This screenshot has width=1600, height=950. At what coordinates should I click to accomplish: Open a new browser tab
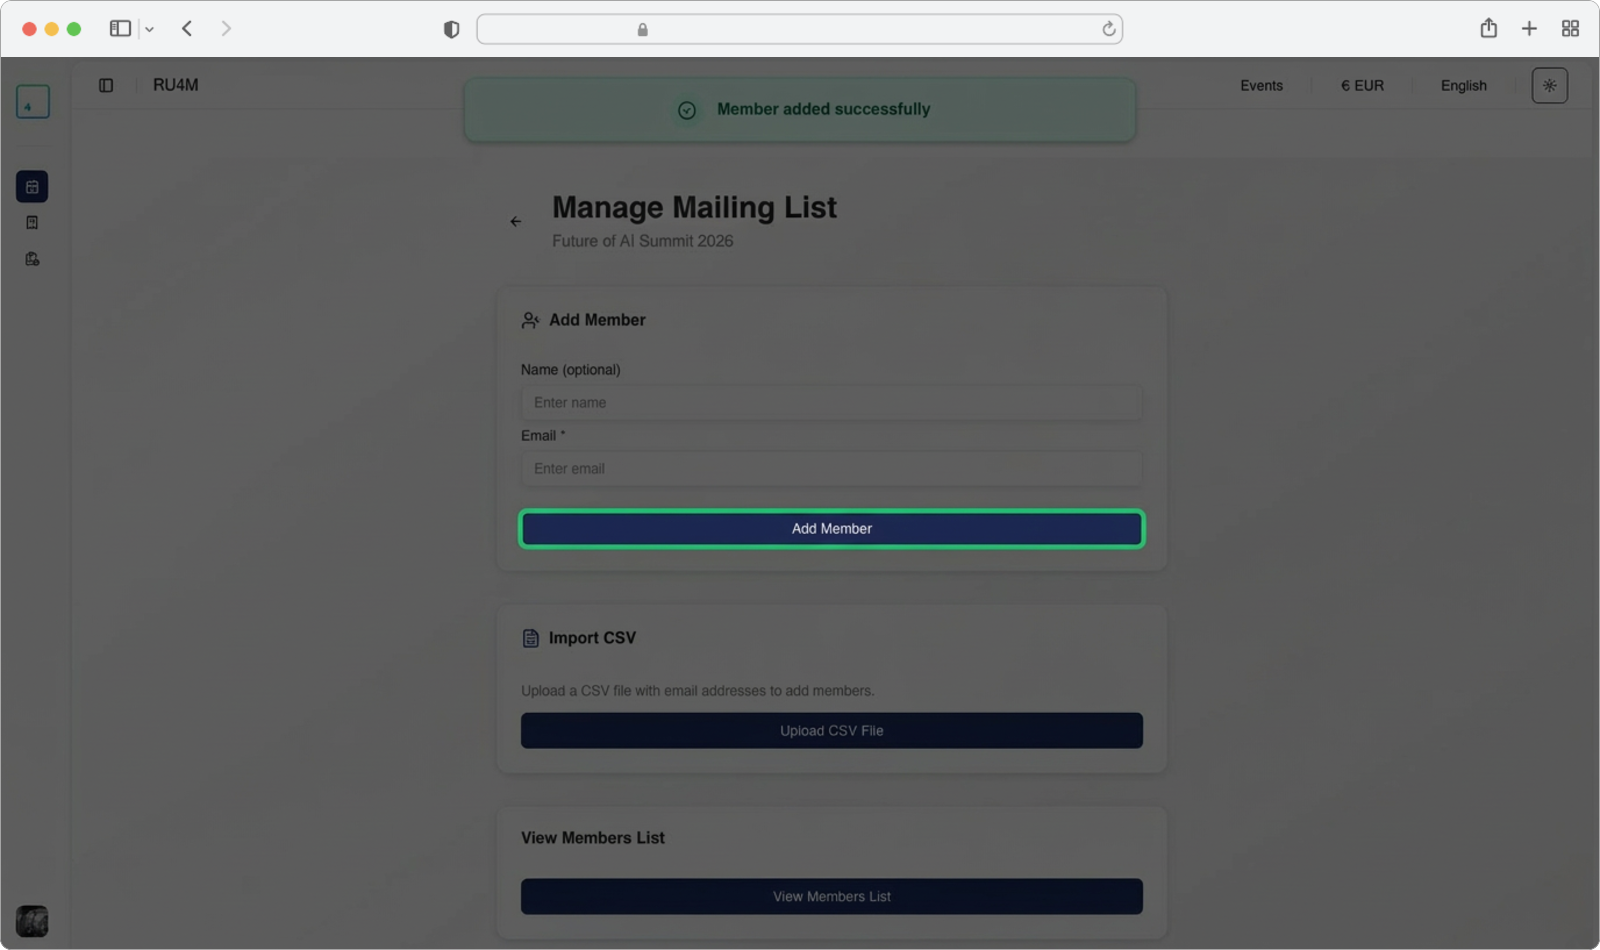(1529, 29)
